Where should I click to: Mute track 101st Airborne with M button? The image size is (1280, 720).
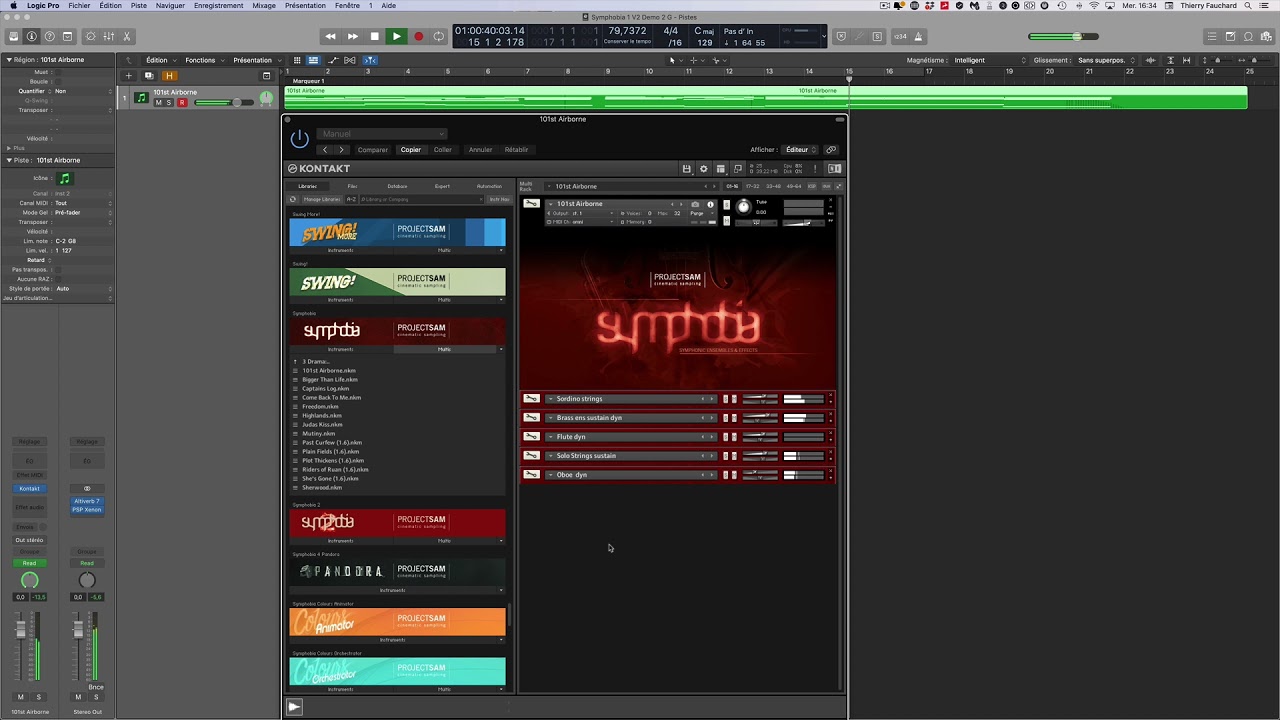pos(158,102)
